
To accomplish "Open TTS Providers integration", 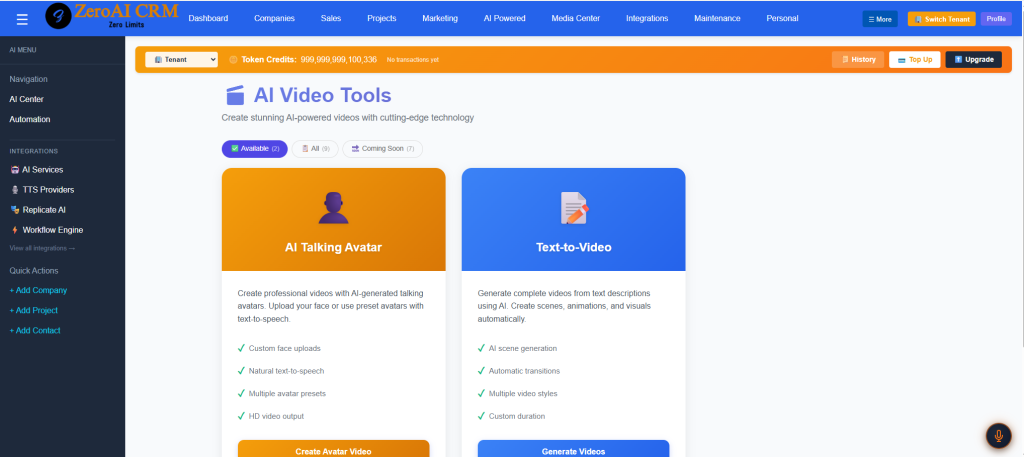I will [x=47, y=190].
